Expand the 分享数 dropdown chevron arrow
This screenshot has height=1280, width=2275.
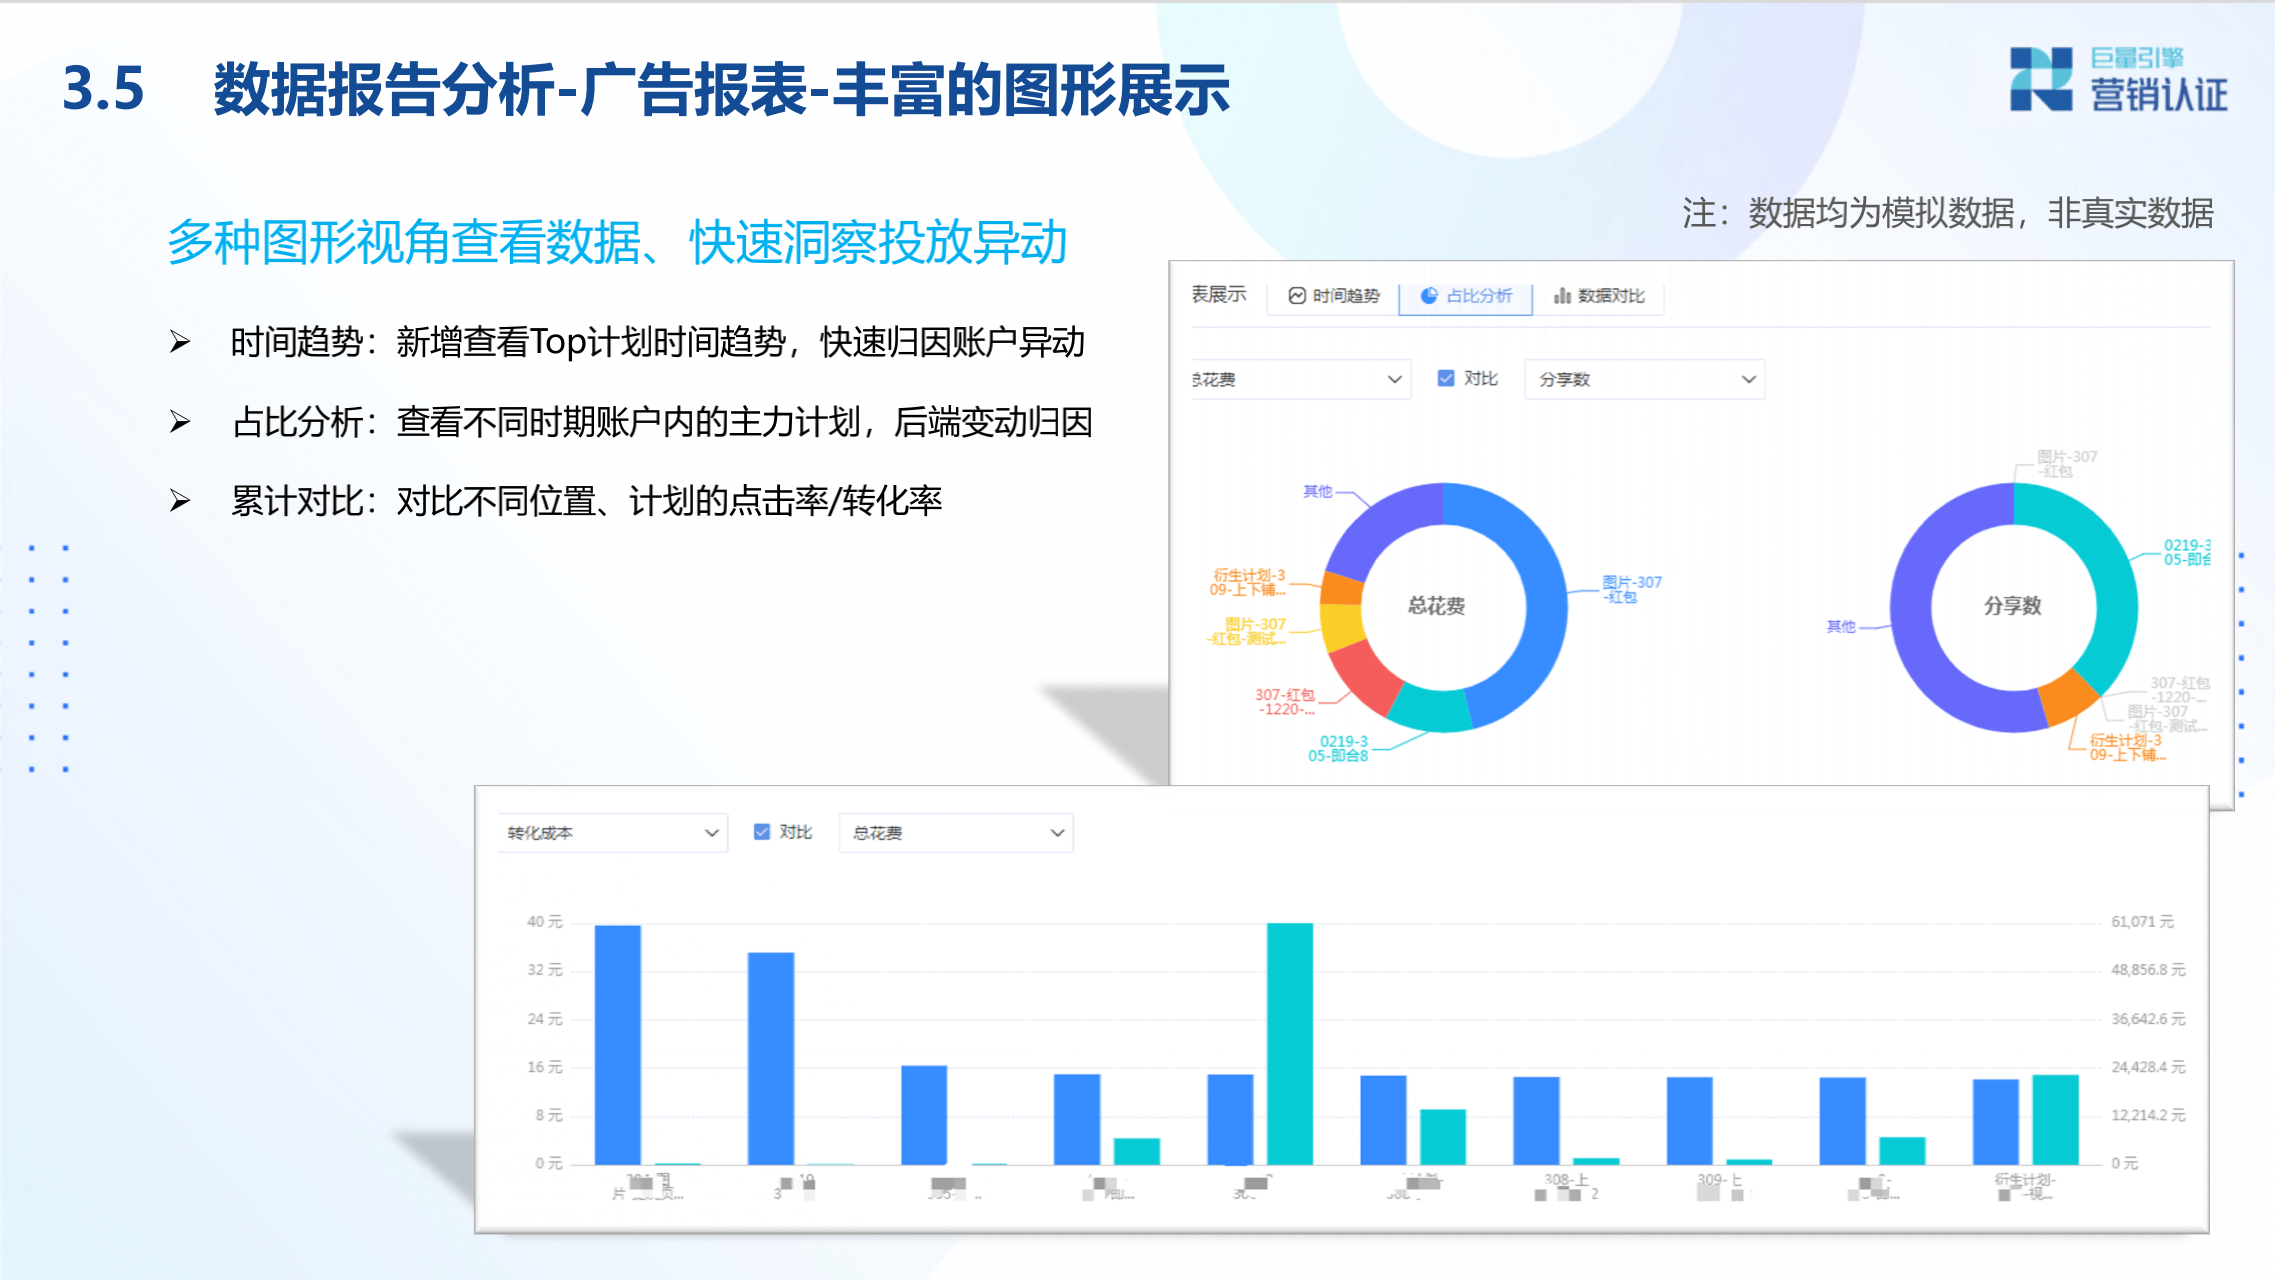[x=1748, y=379]
